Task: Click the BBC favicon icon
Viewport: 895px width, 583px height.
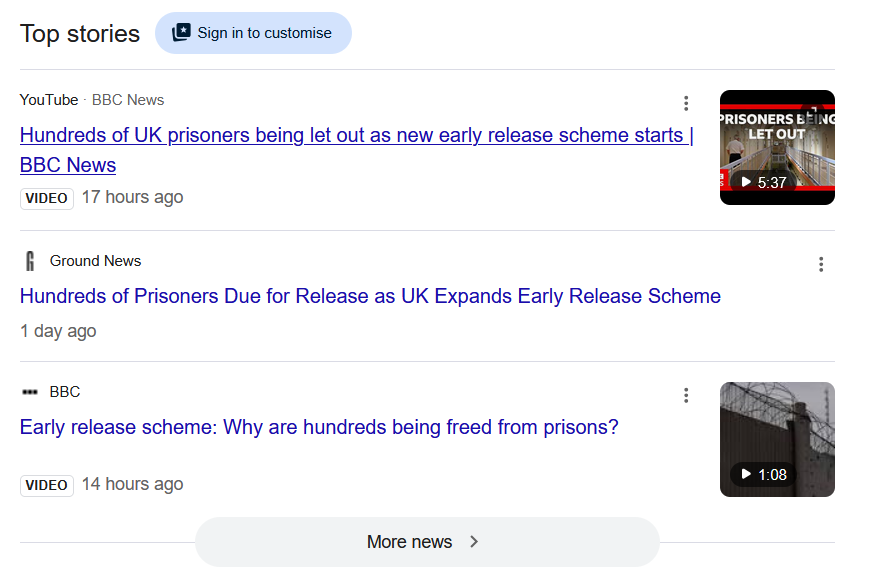Action: click(30, 392)
